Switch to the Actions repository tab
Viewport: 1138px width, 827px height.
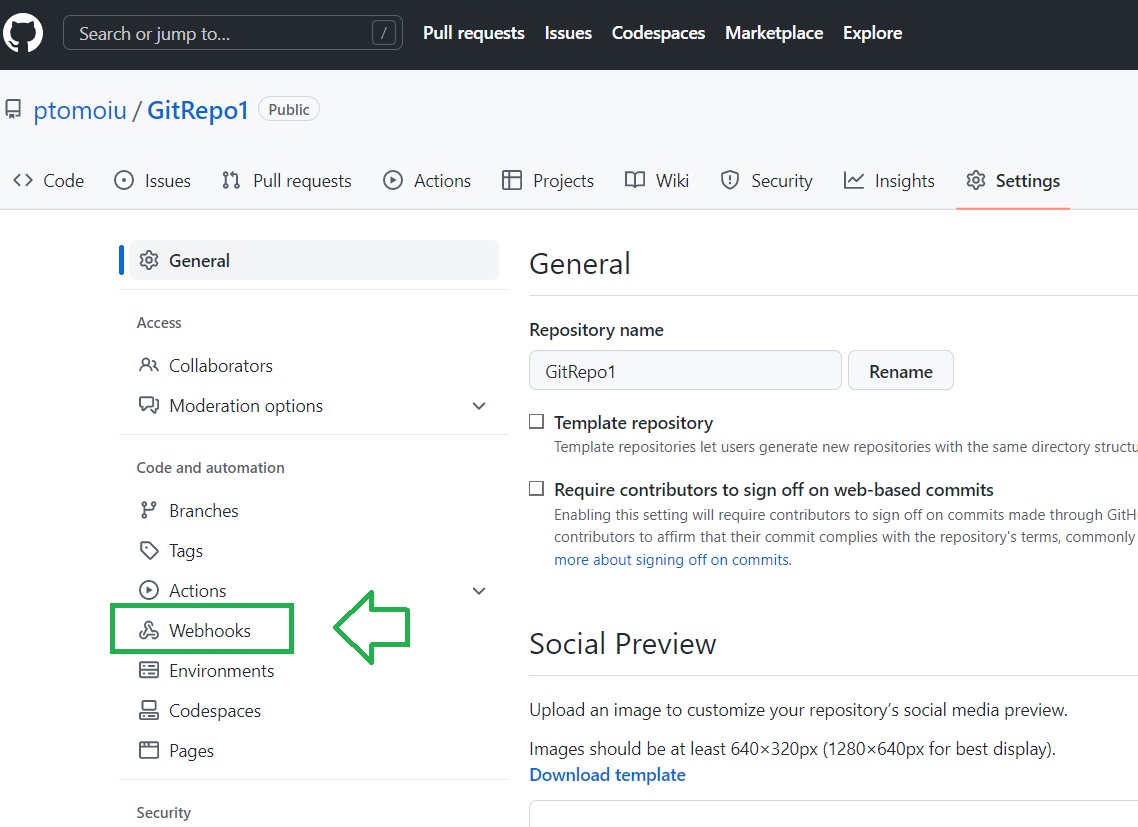[x=427, y=180]
